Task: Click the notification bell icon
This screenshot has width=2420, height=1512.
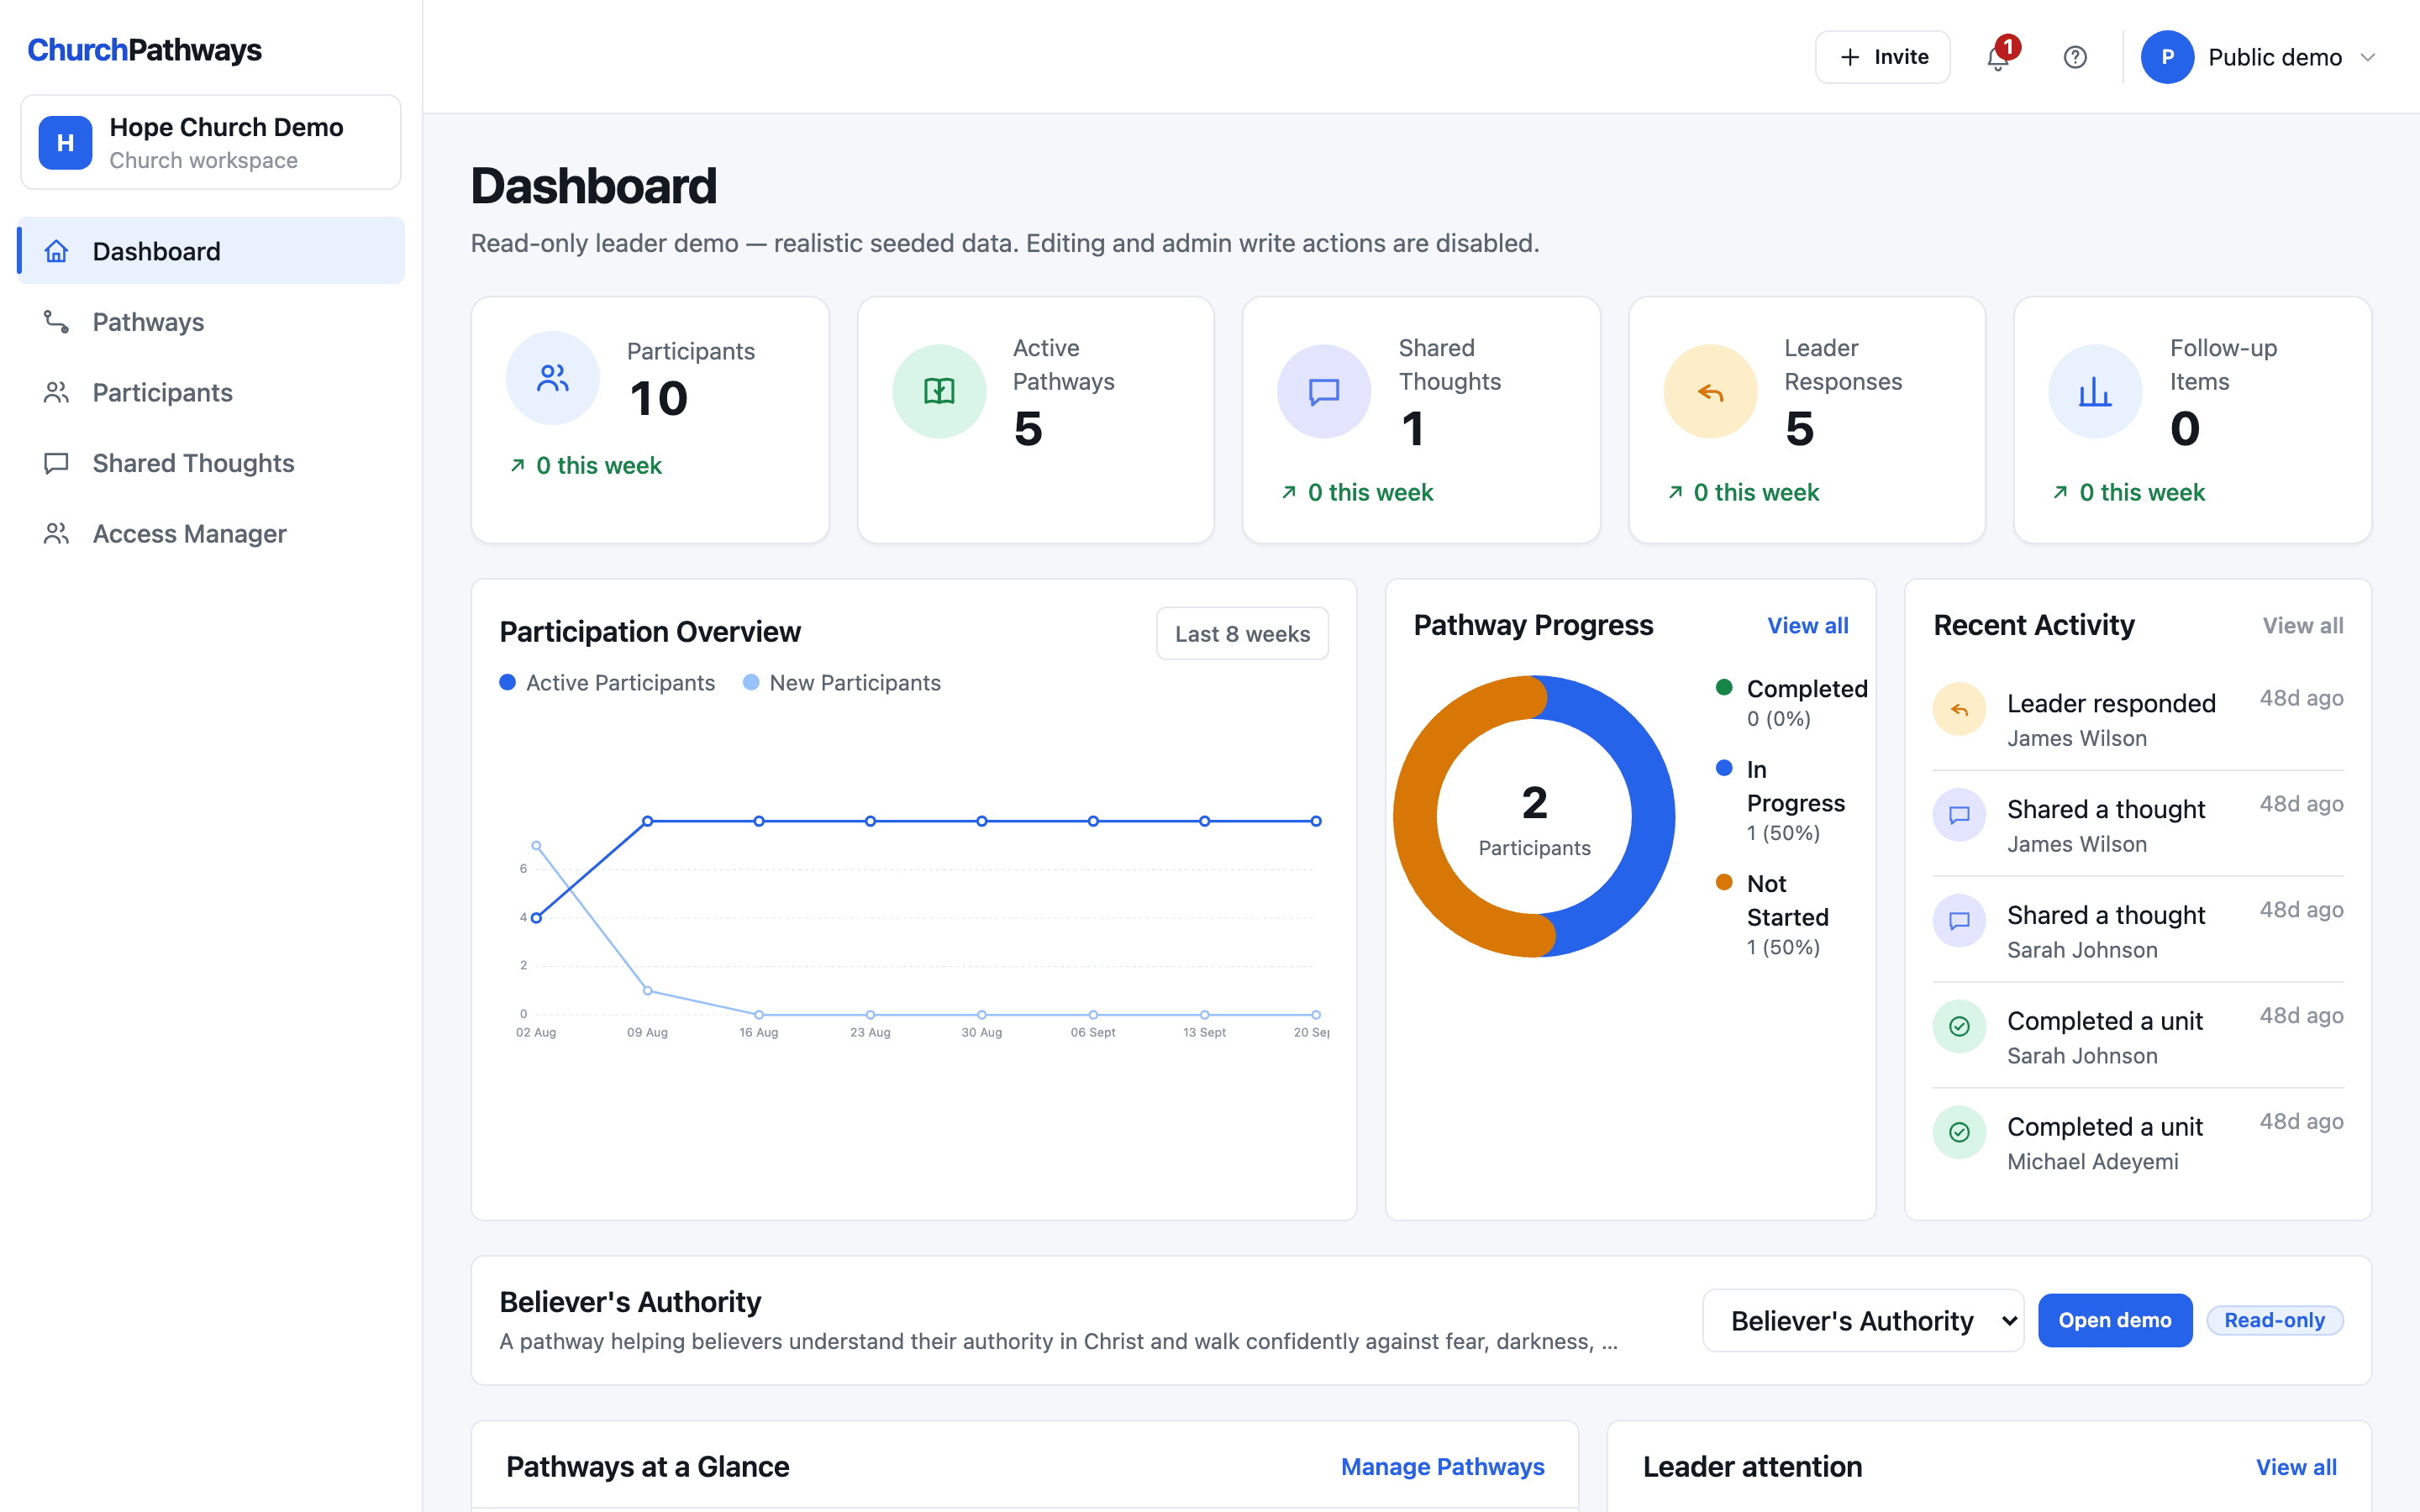Action: pos(1997,58)
